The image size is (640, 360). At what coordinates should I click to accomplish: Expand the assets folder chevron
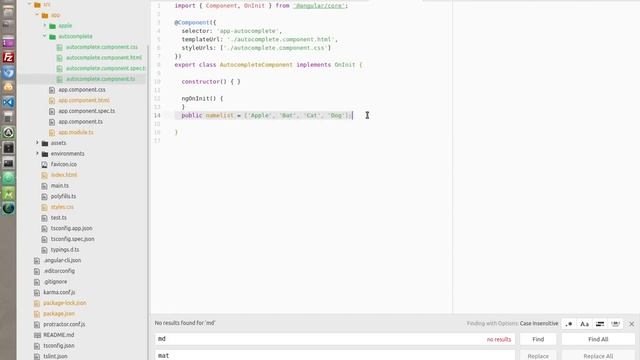[37, 143]
